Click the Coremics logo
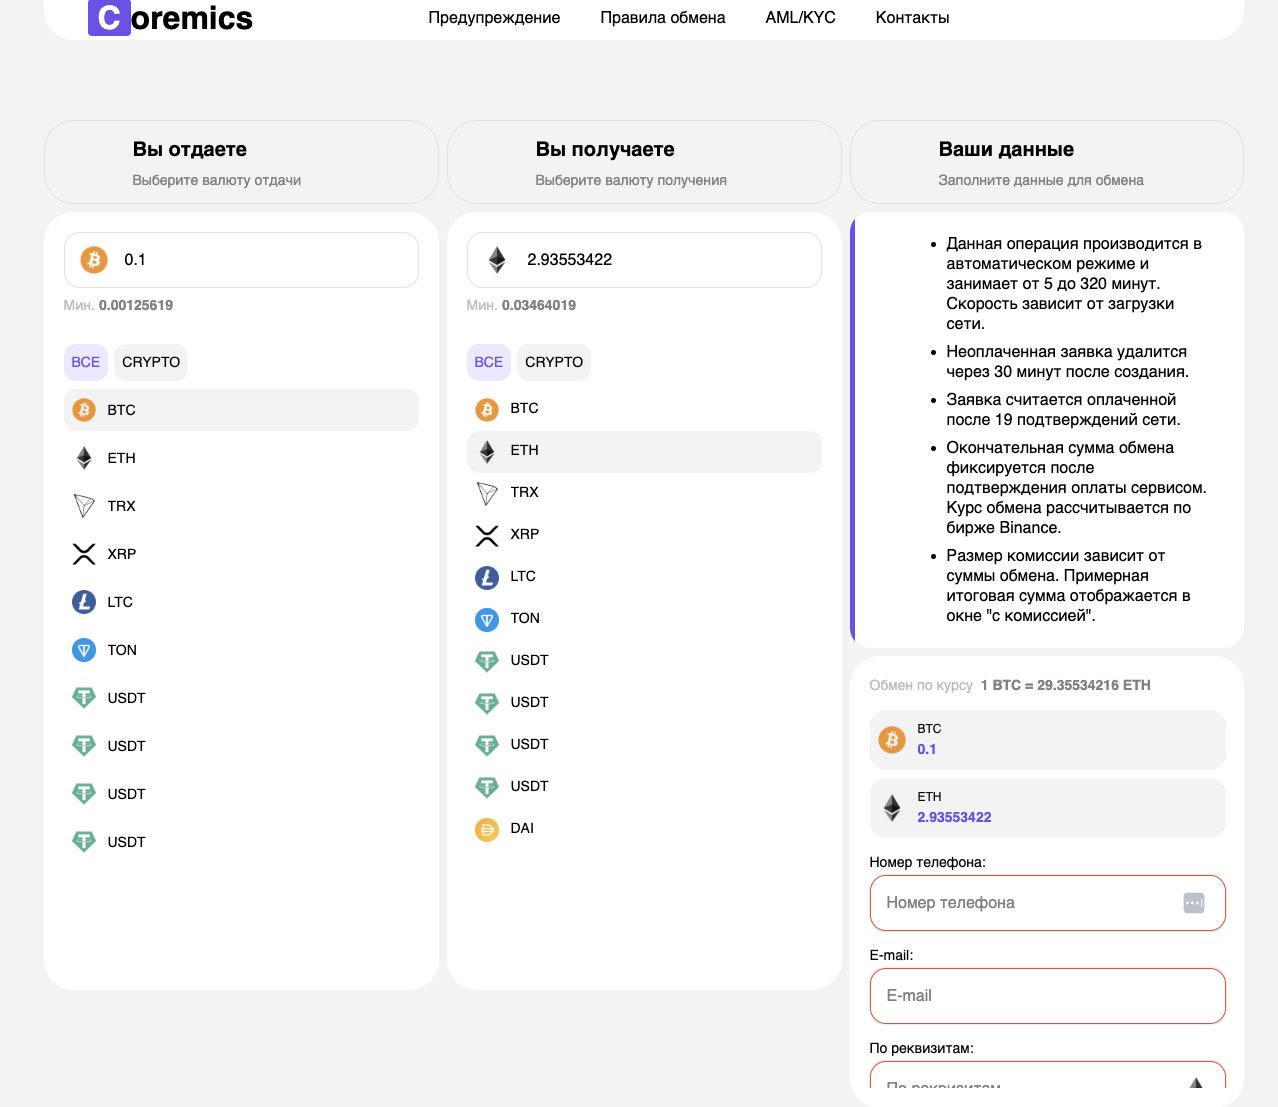1278x1107 pixels. [171, 18]
